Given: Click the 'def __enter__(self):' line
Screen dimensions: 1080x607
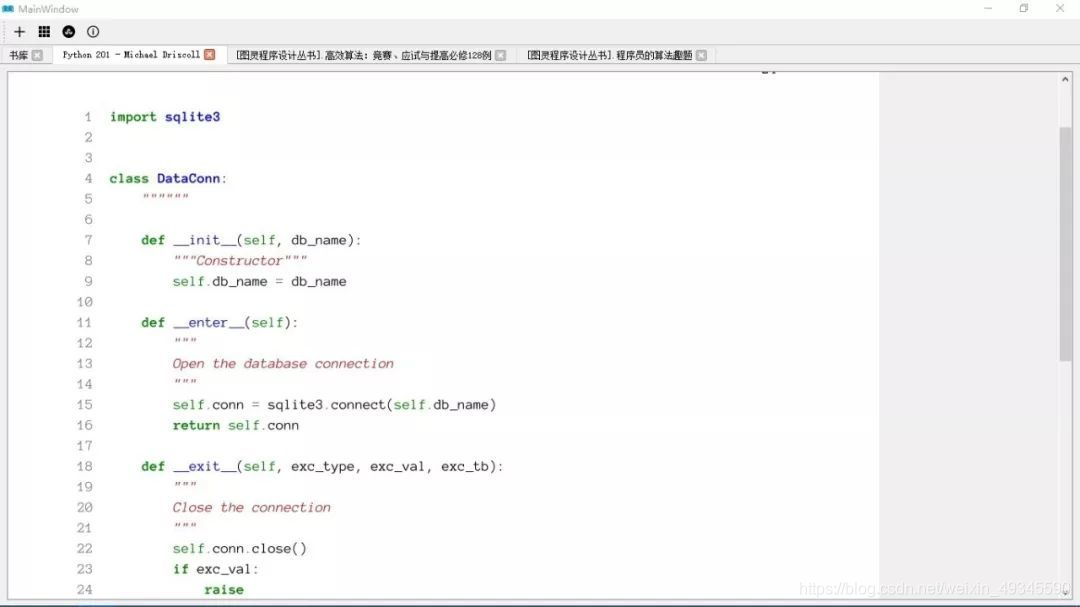Looking at the screenshot, I should (219, 322).
